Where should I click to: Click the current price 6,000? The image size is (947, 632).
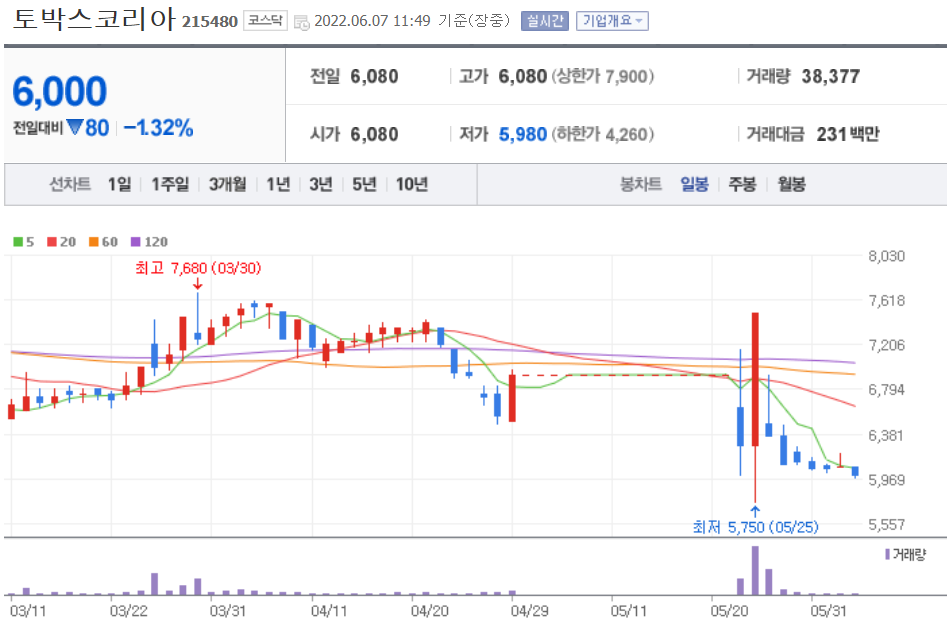[59, 91]
